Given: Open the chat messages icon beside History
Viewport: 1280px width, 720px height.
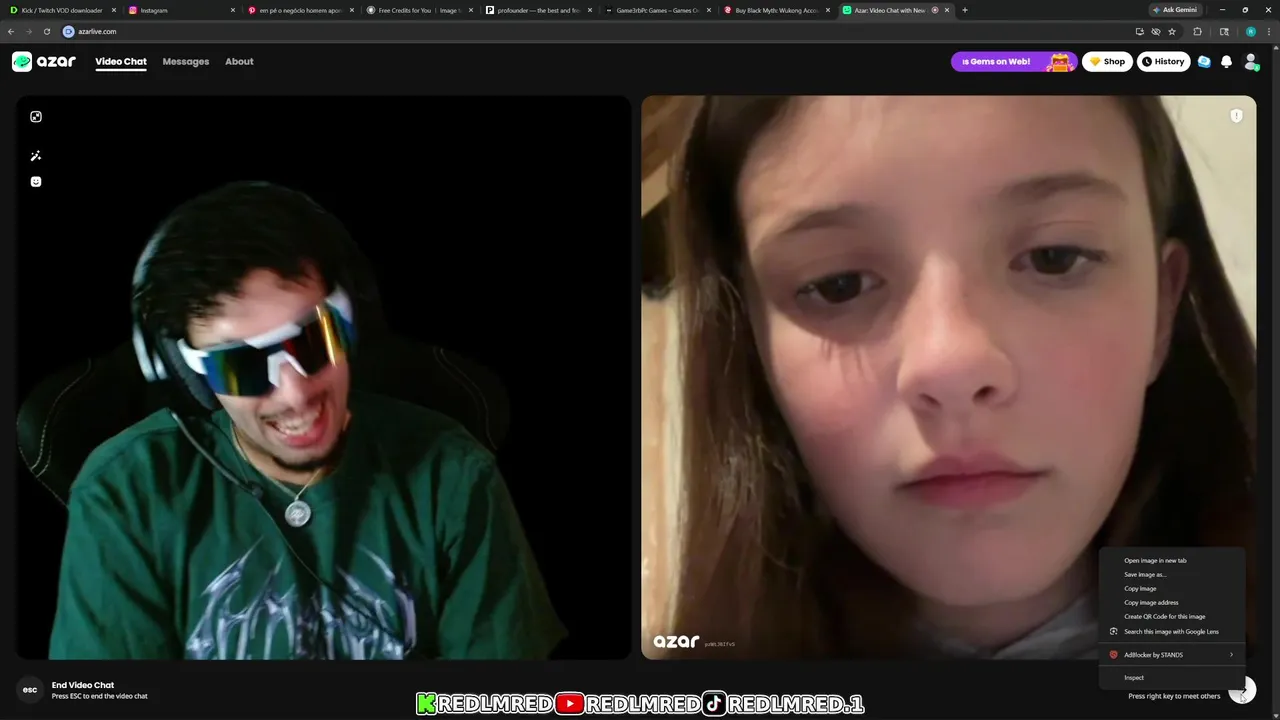Looking at the screenshot, I should tap(1204, 62).
